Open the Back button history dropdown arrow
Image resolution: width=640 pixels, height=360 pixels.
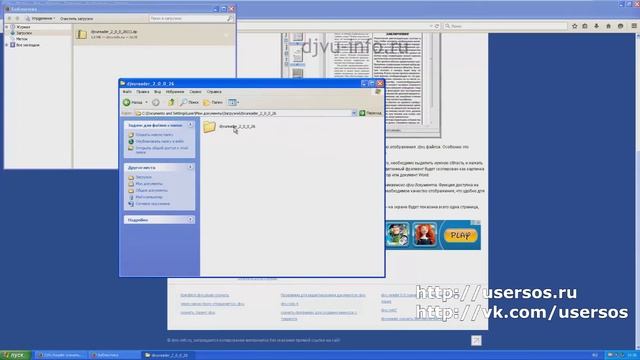click(146, 102)
